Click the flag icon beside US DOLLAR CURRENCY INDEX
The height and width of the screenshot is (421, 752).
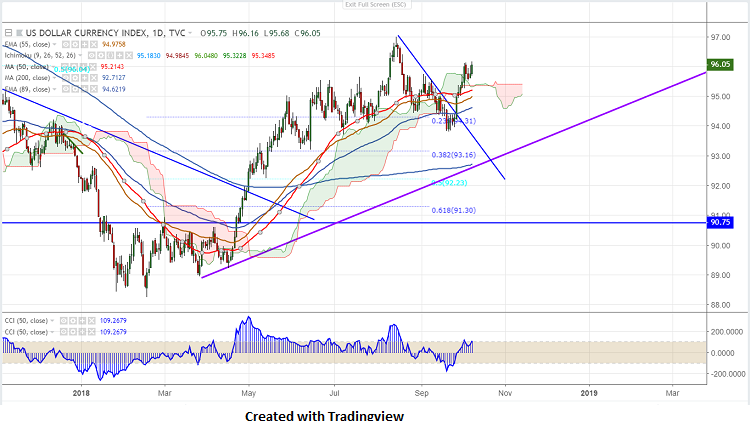click(x=19, y=33)
